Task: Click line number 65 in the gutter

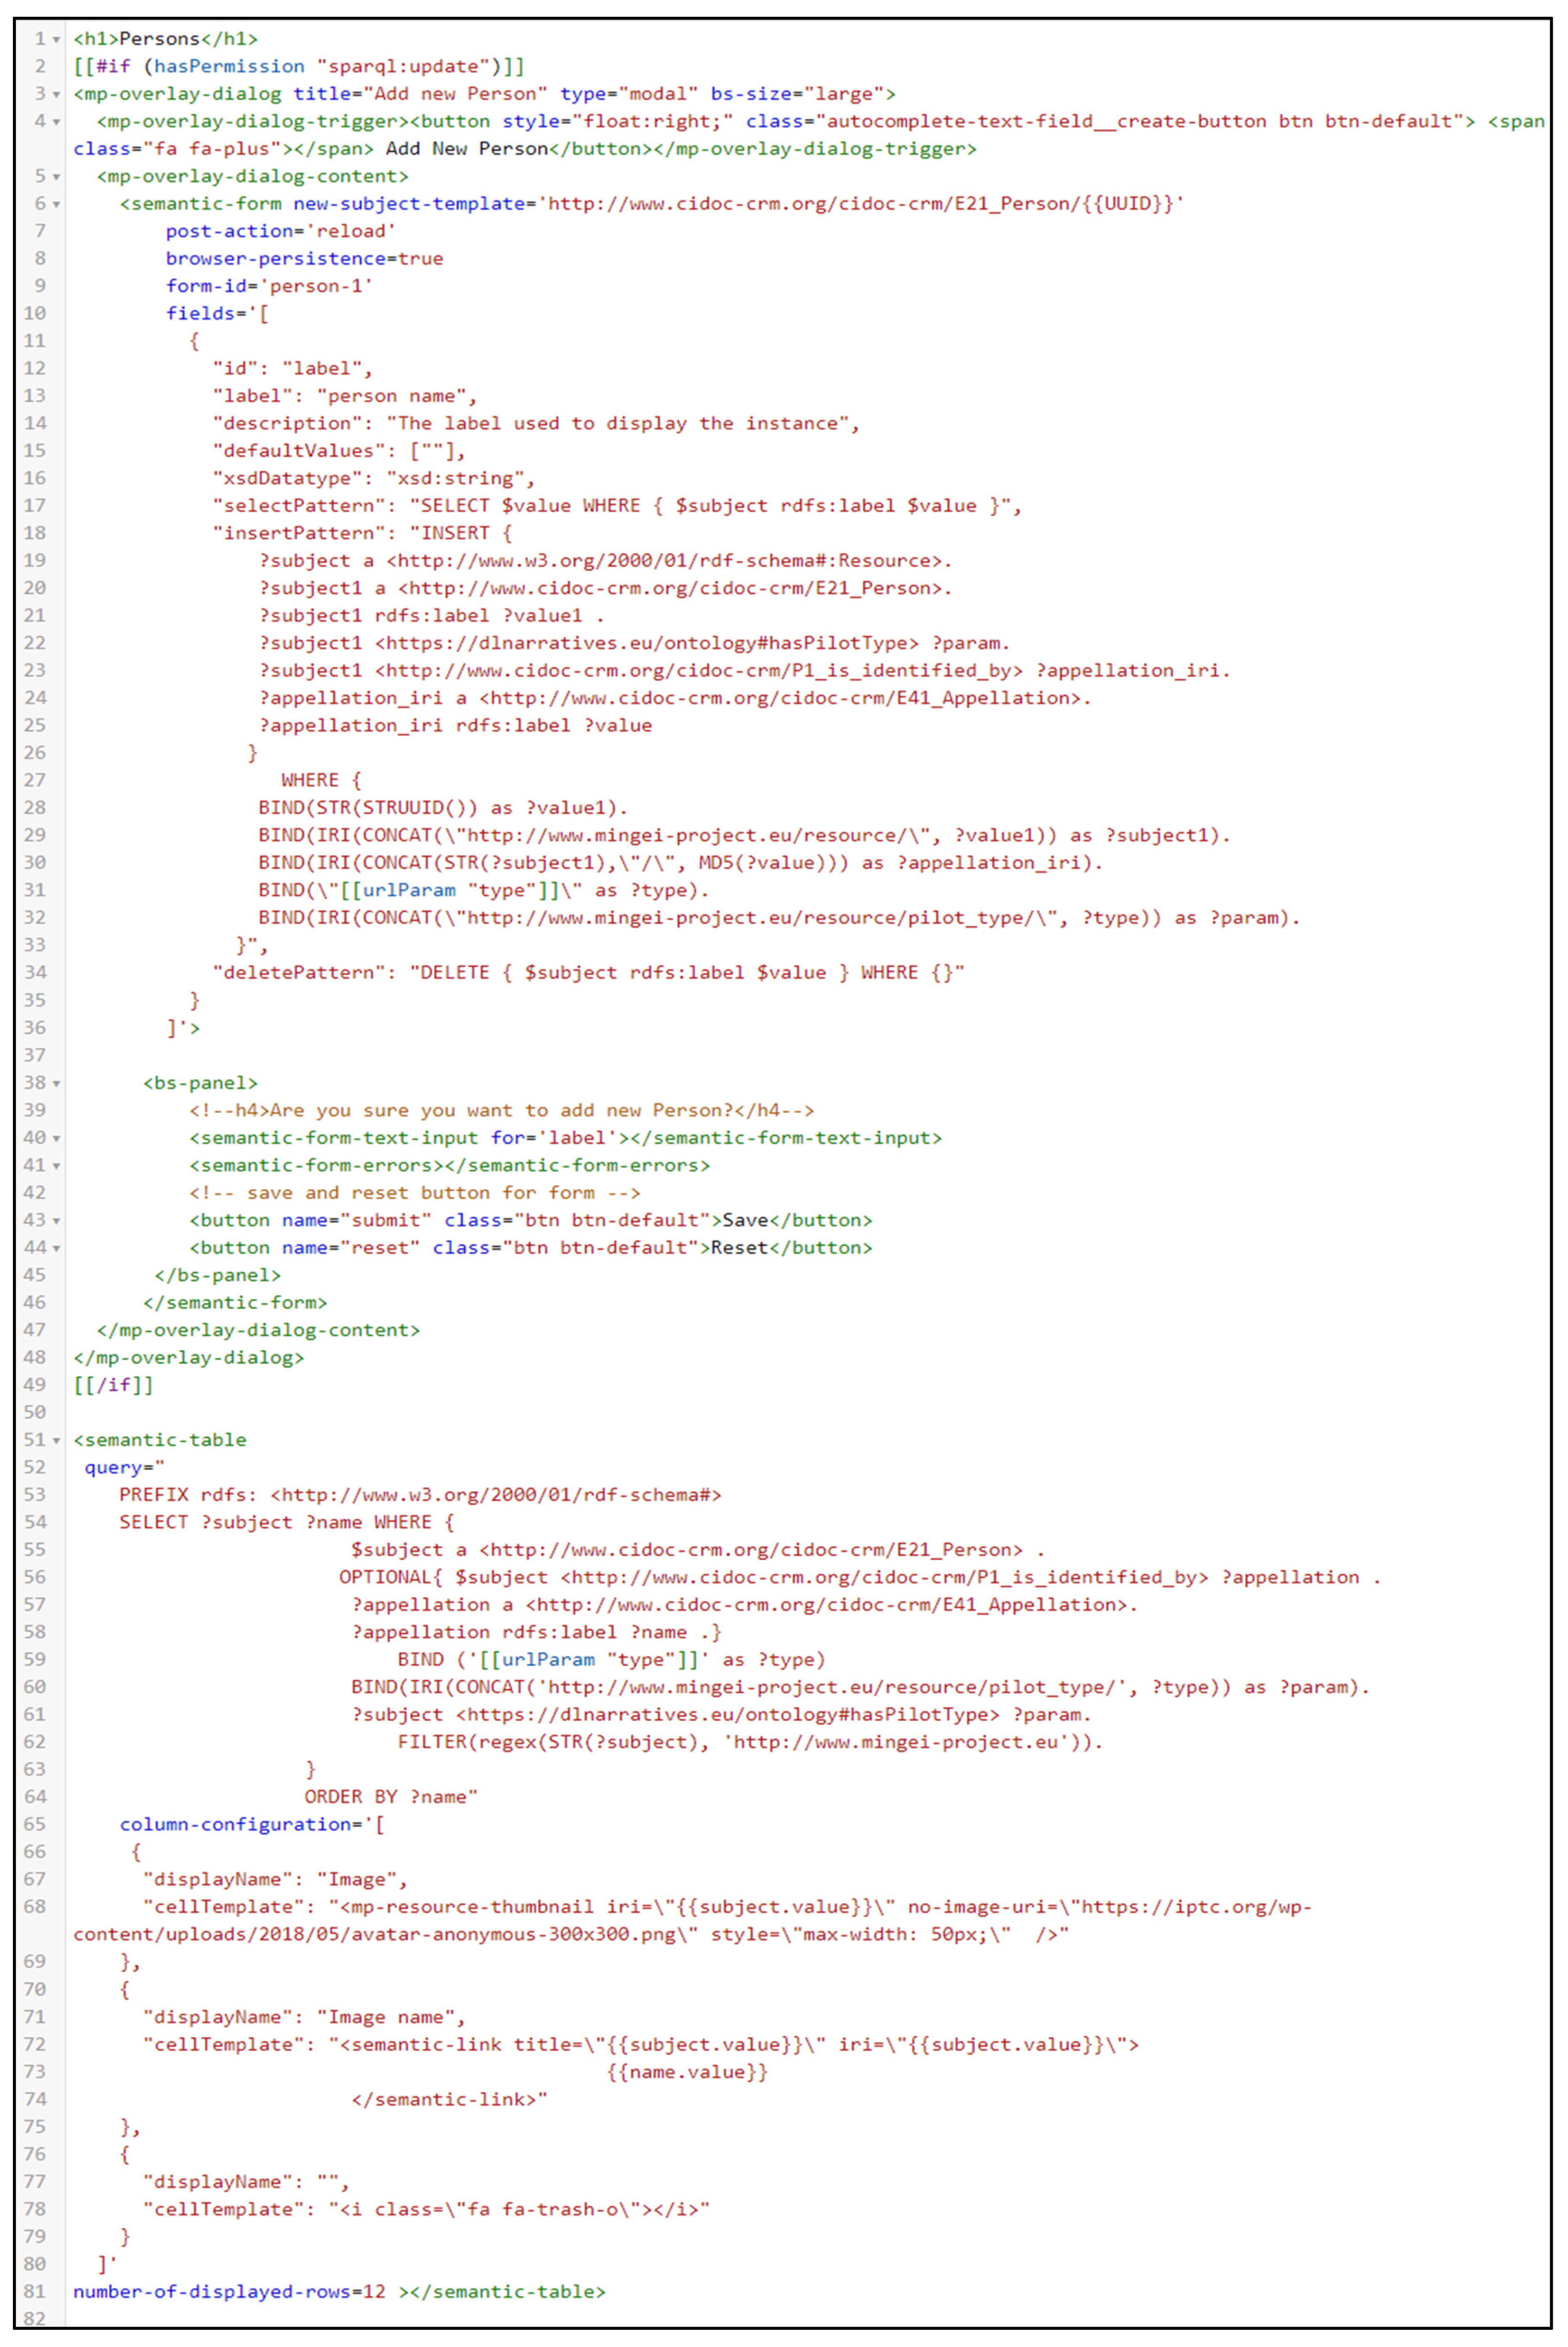Action: tap(35, 1824)
